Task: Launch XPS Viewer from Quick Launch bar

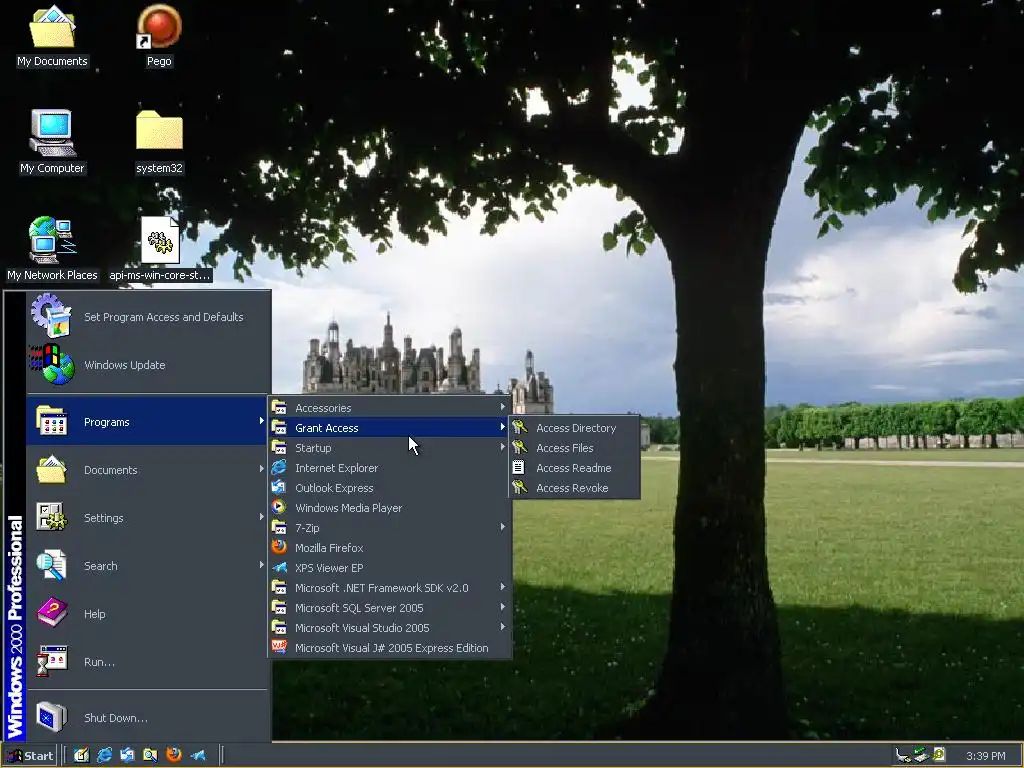Action: pyautogui.click(x=198, y=755)
